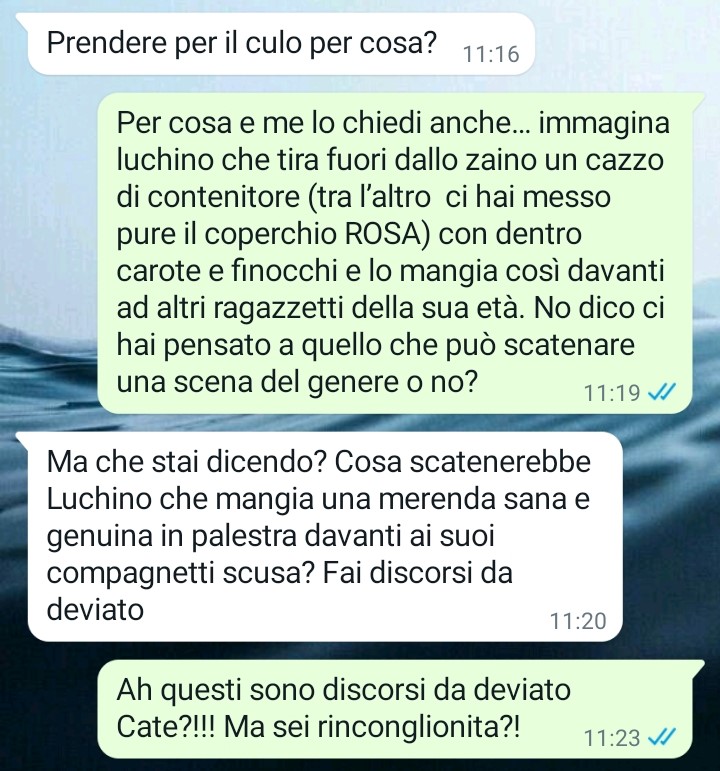720x771 pixels.
Task: Tap the 11:23 timestamp on the last message
Action: tap(612, 738)
